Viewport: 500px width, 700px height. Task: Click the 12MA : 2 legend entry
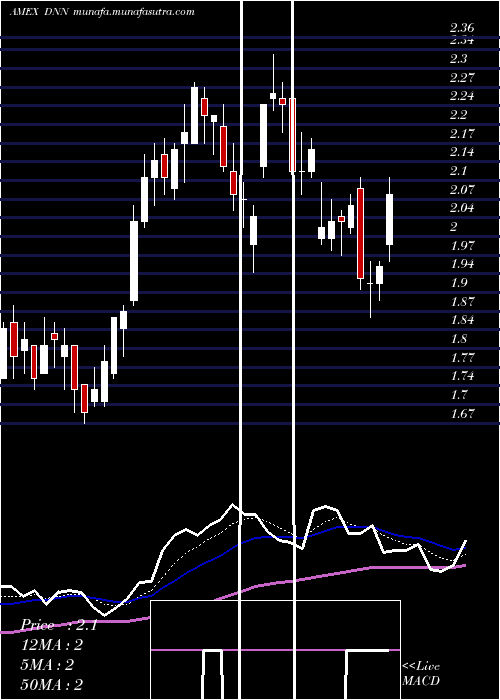(52, 645)
